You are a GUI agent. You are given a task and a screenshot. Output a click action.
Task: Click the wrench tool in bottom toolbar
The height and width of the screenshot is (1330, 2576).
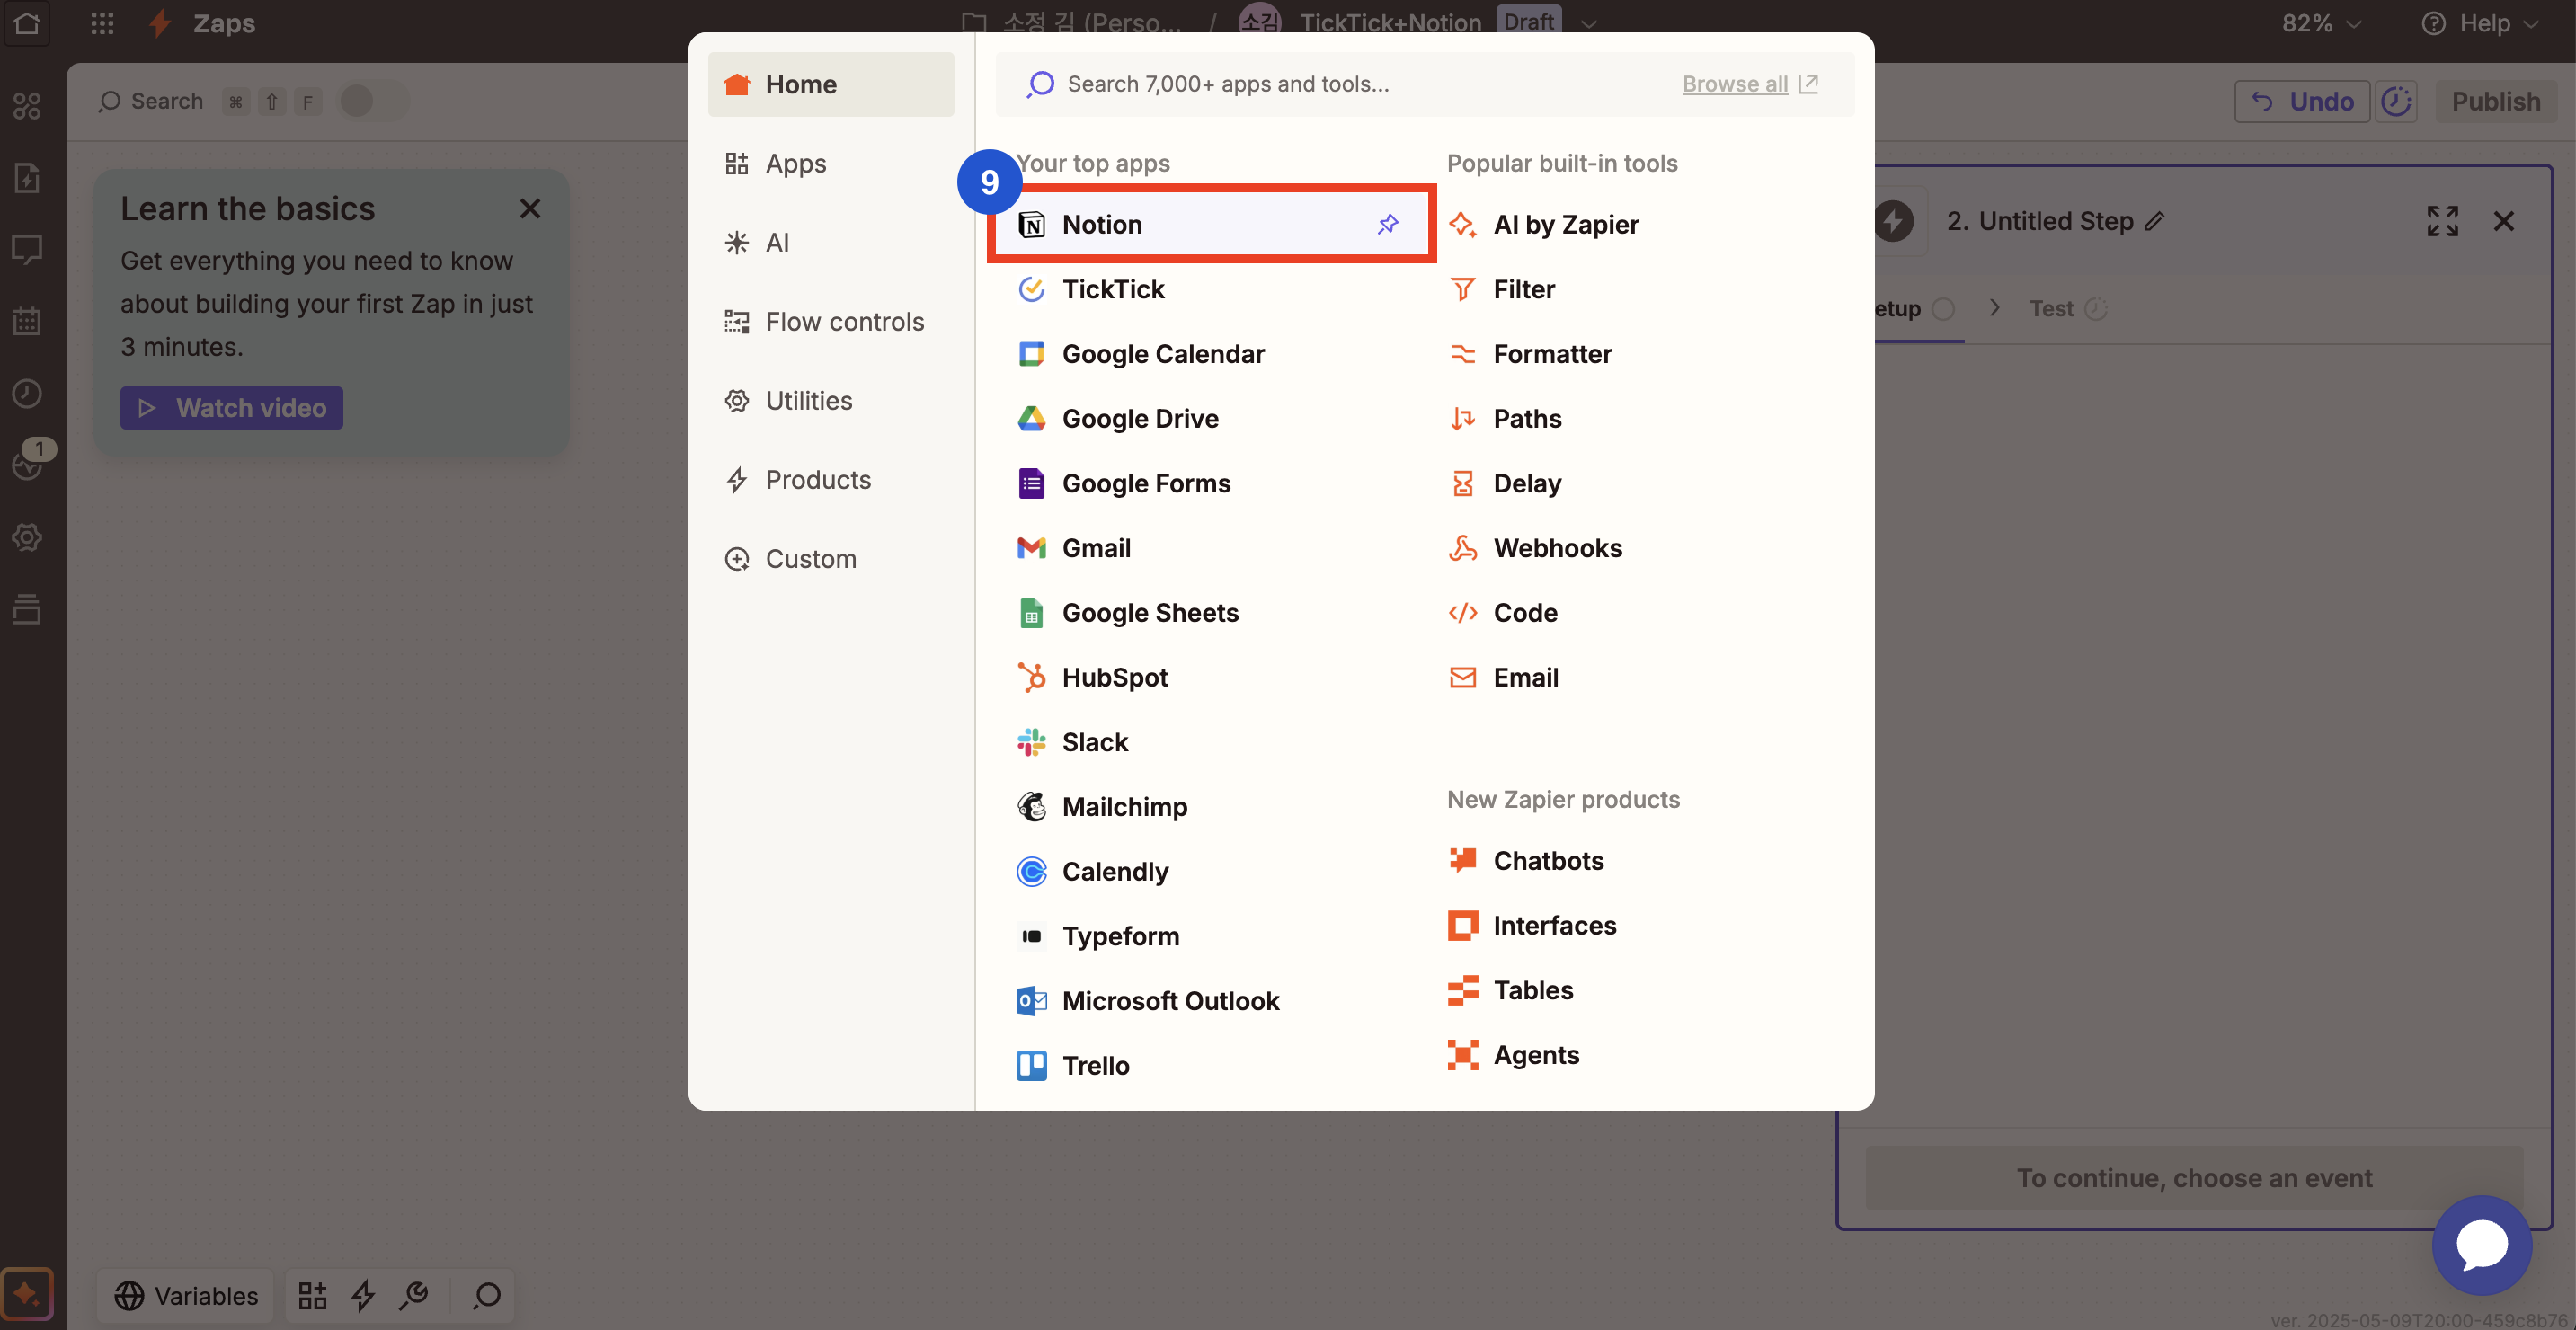[x=413, y=1295]
